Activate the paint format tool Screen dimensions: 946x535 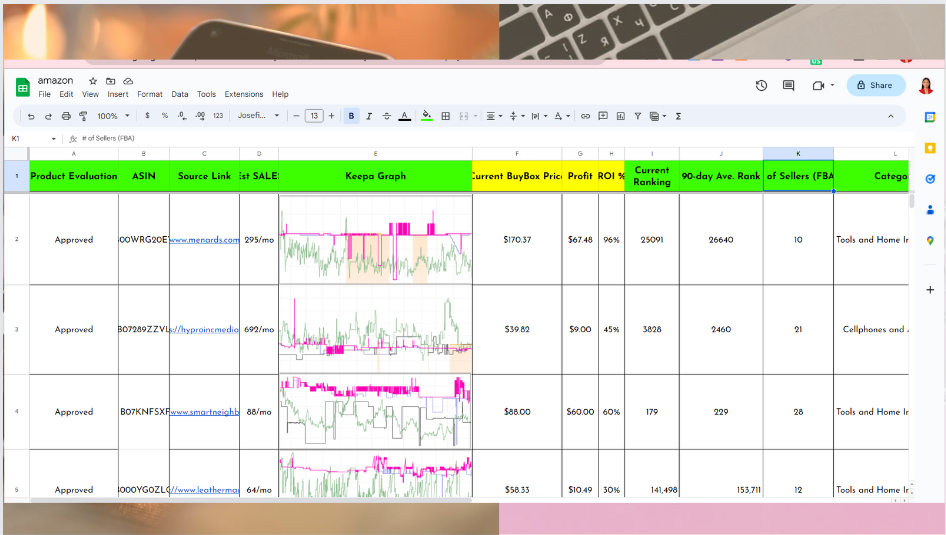(83, 116)
